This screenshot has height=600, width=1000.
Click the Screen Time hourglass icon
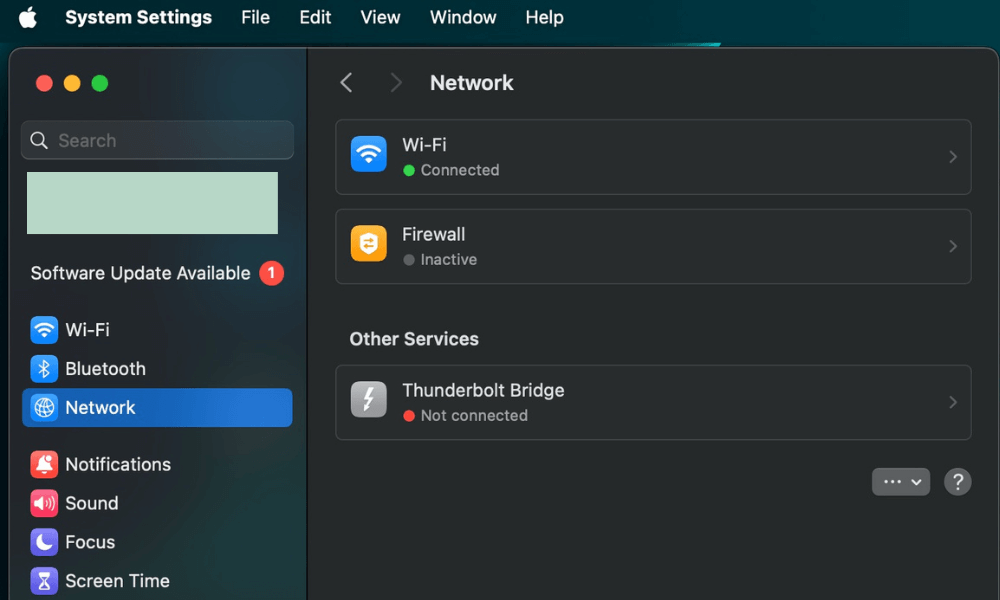tap(44, 581)
